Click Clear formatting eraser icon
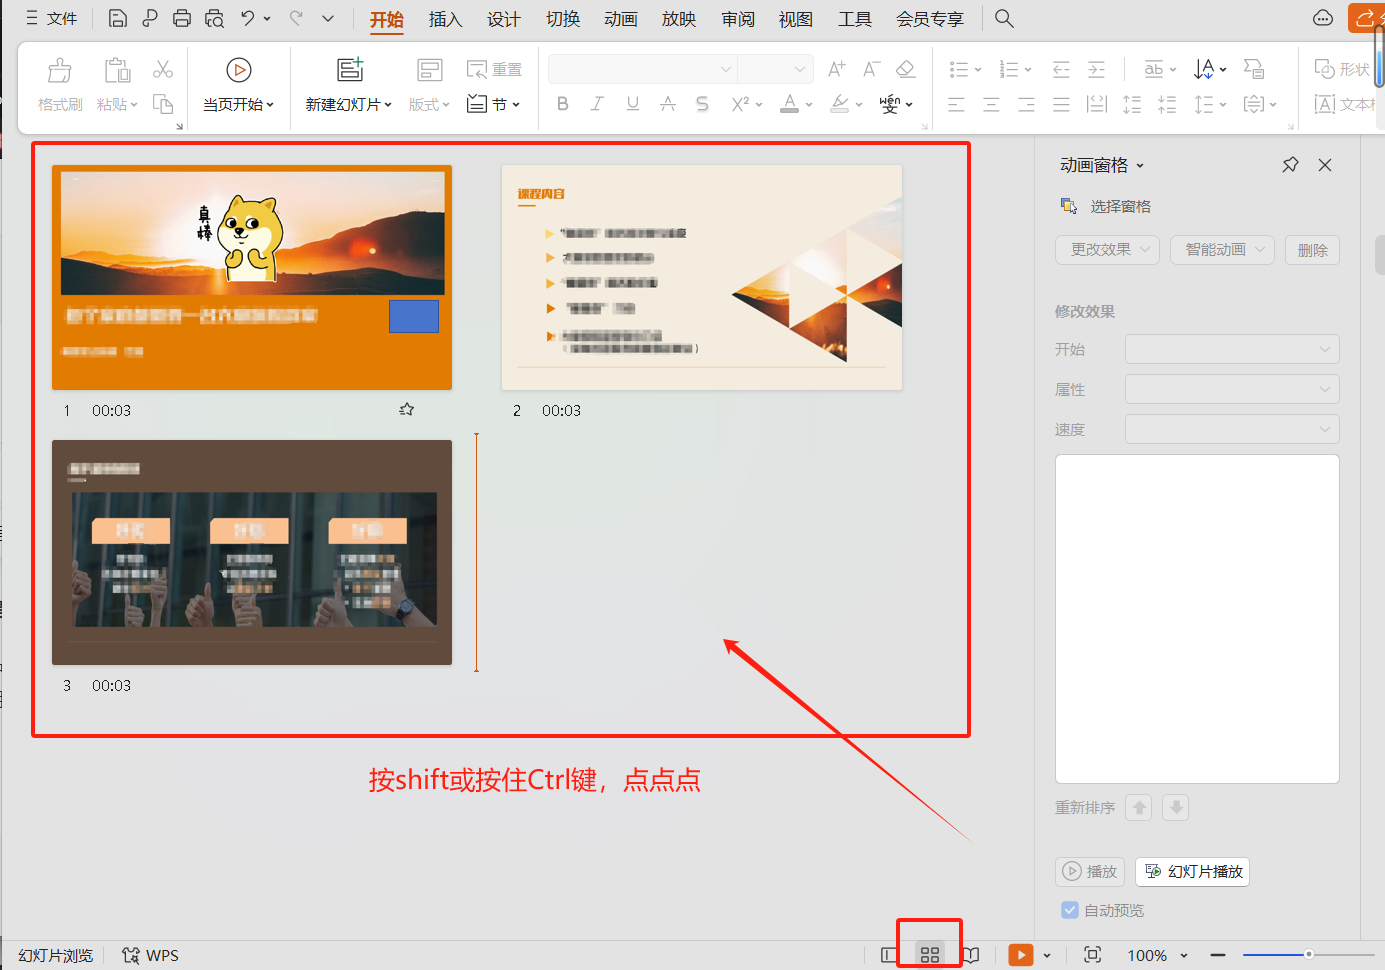Image resolution: width=1385 pixels, height=970 pixels. point(906,69)
